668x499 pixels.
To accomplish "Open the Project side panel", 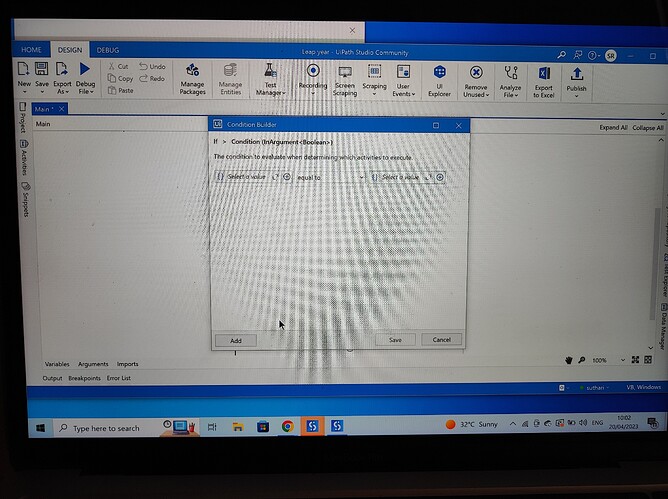I will (23, 118).
